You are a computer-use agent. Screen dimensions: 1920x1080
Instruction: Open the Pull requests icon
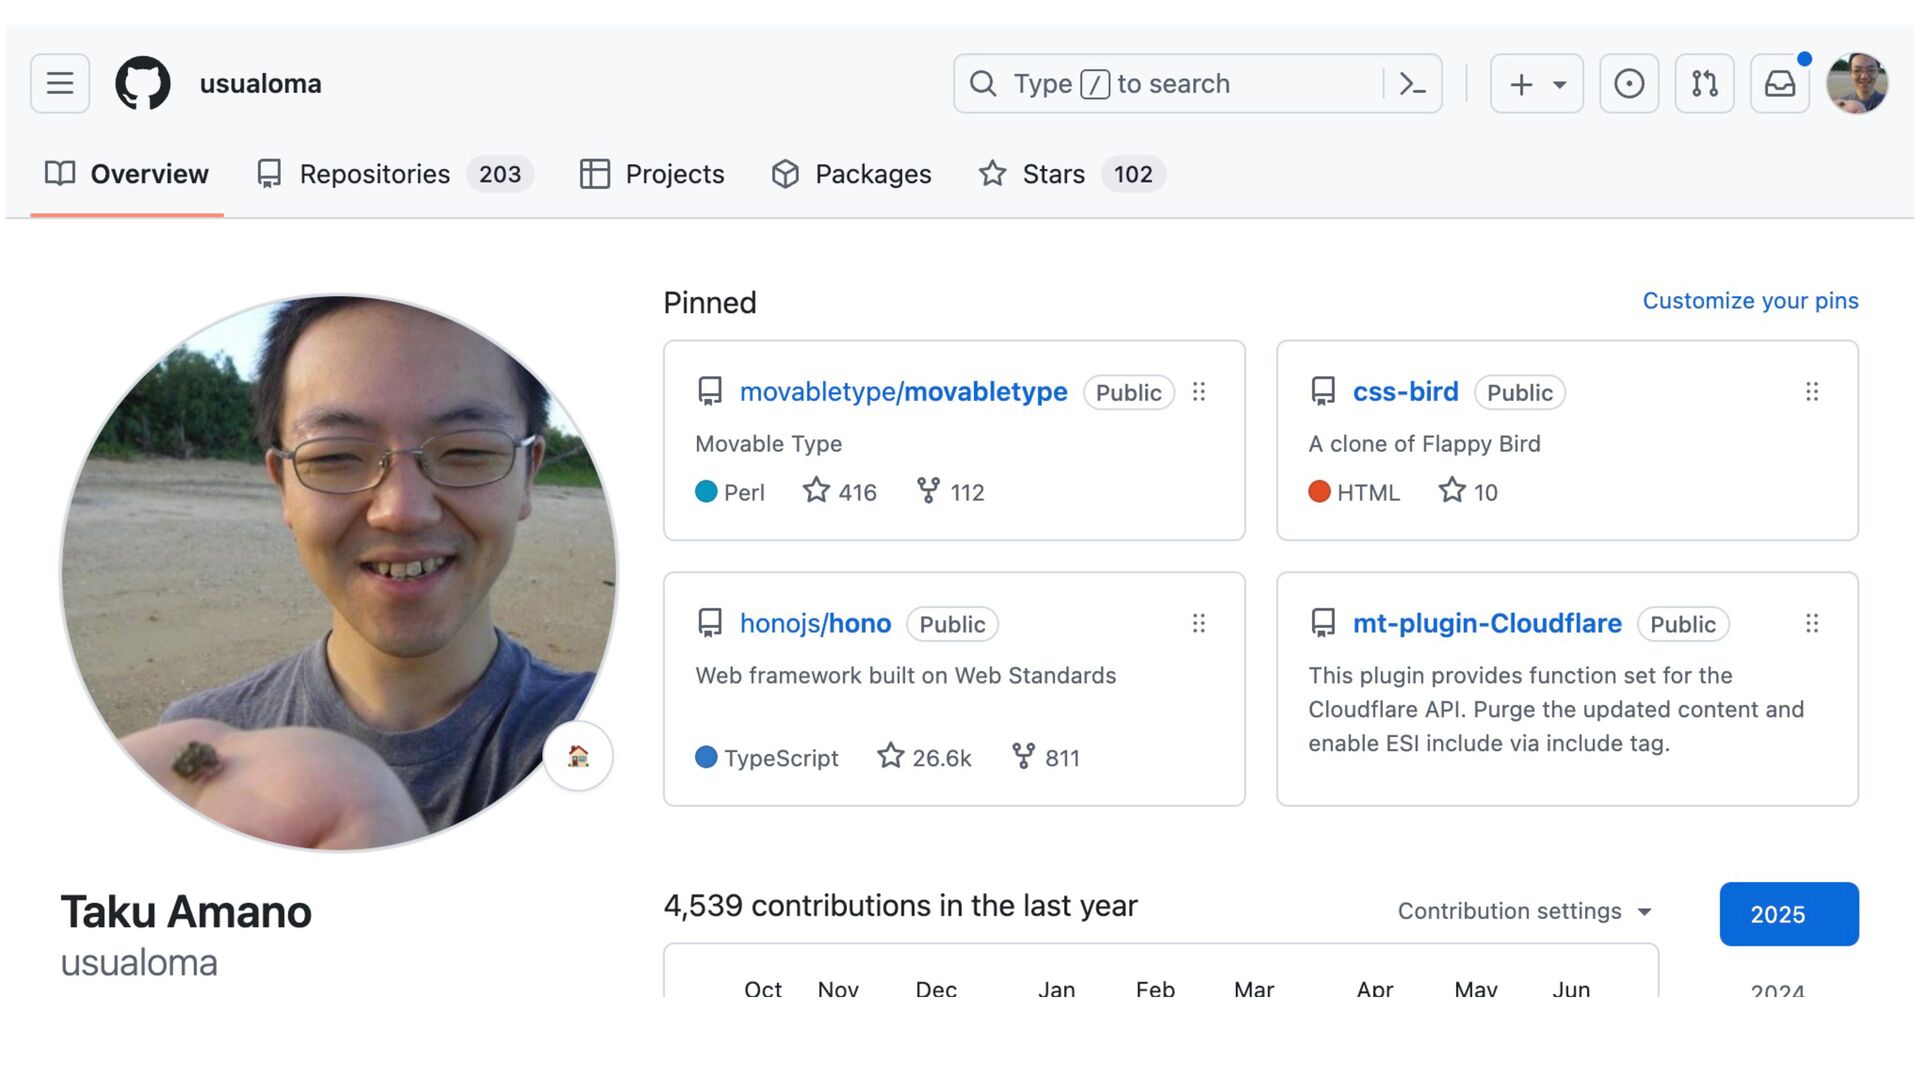click(x=1704, y=84)
